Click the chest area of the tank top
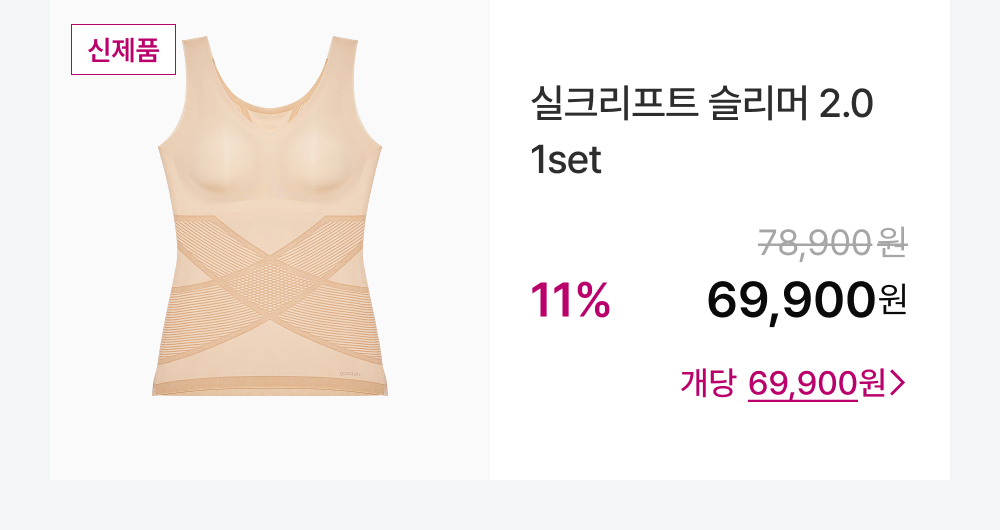 click(x=270, y=165)
